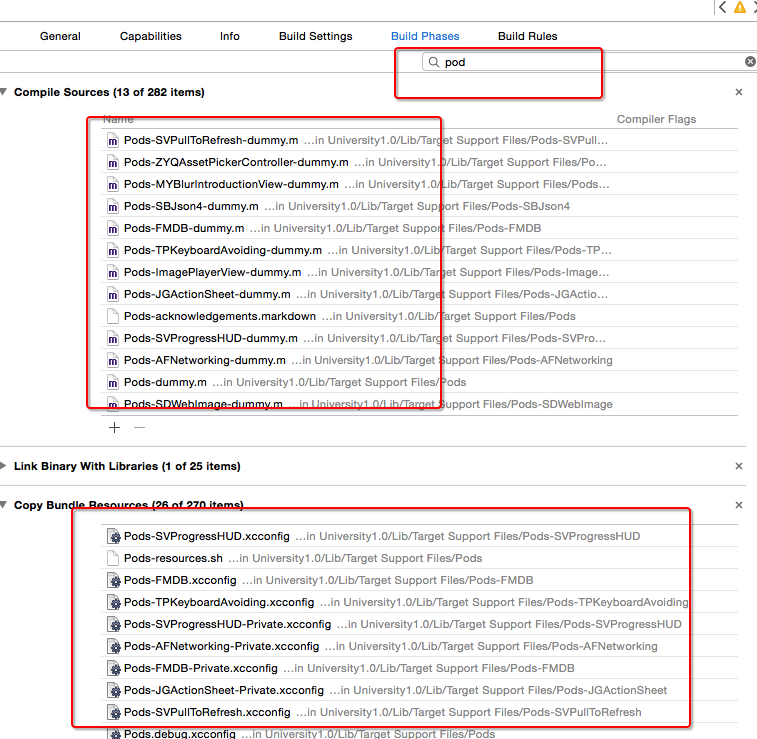Image resolution: width=757 pixels, height=739 pixels.
Task: Select Pods-FMDB-Private.xcconfig gear icon
Action: [113, 669]
